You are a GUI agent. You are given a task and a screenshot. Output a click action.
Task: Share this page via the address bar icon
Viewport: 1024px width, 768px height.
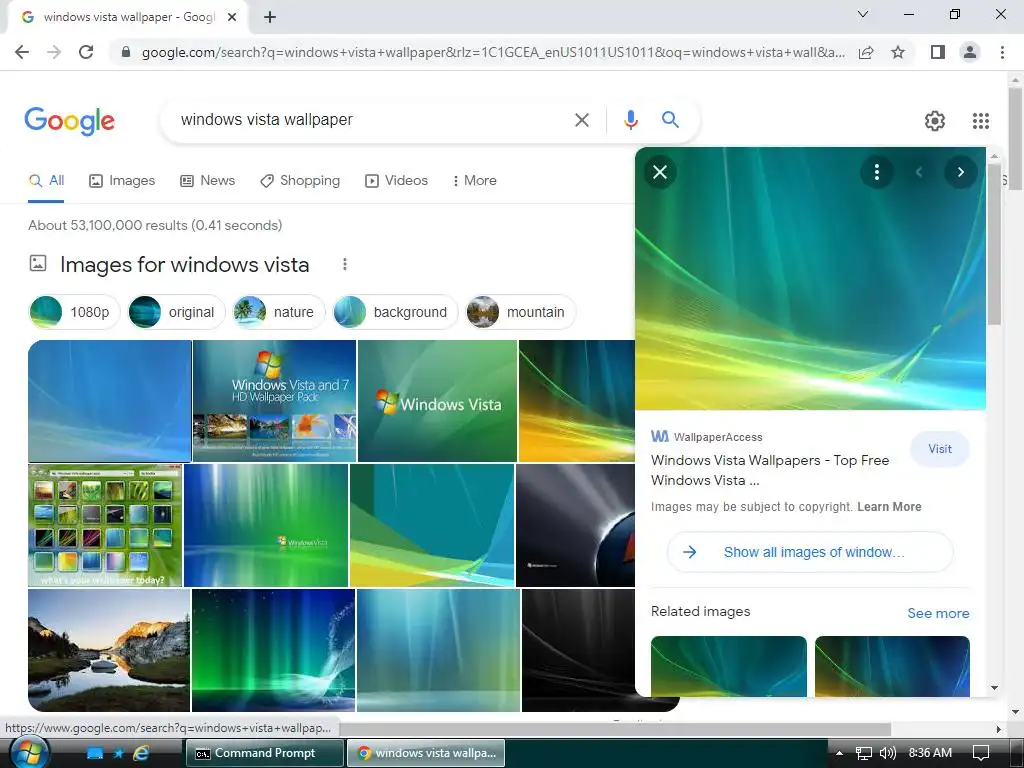[x=866, y=52]
